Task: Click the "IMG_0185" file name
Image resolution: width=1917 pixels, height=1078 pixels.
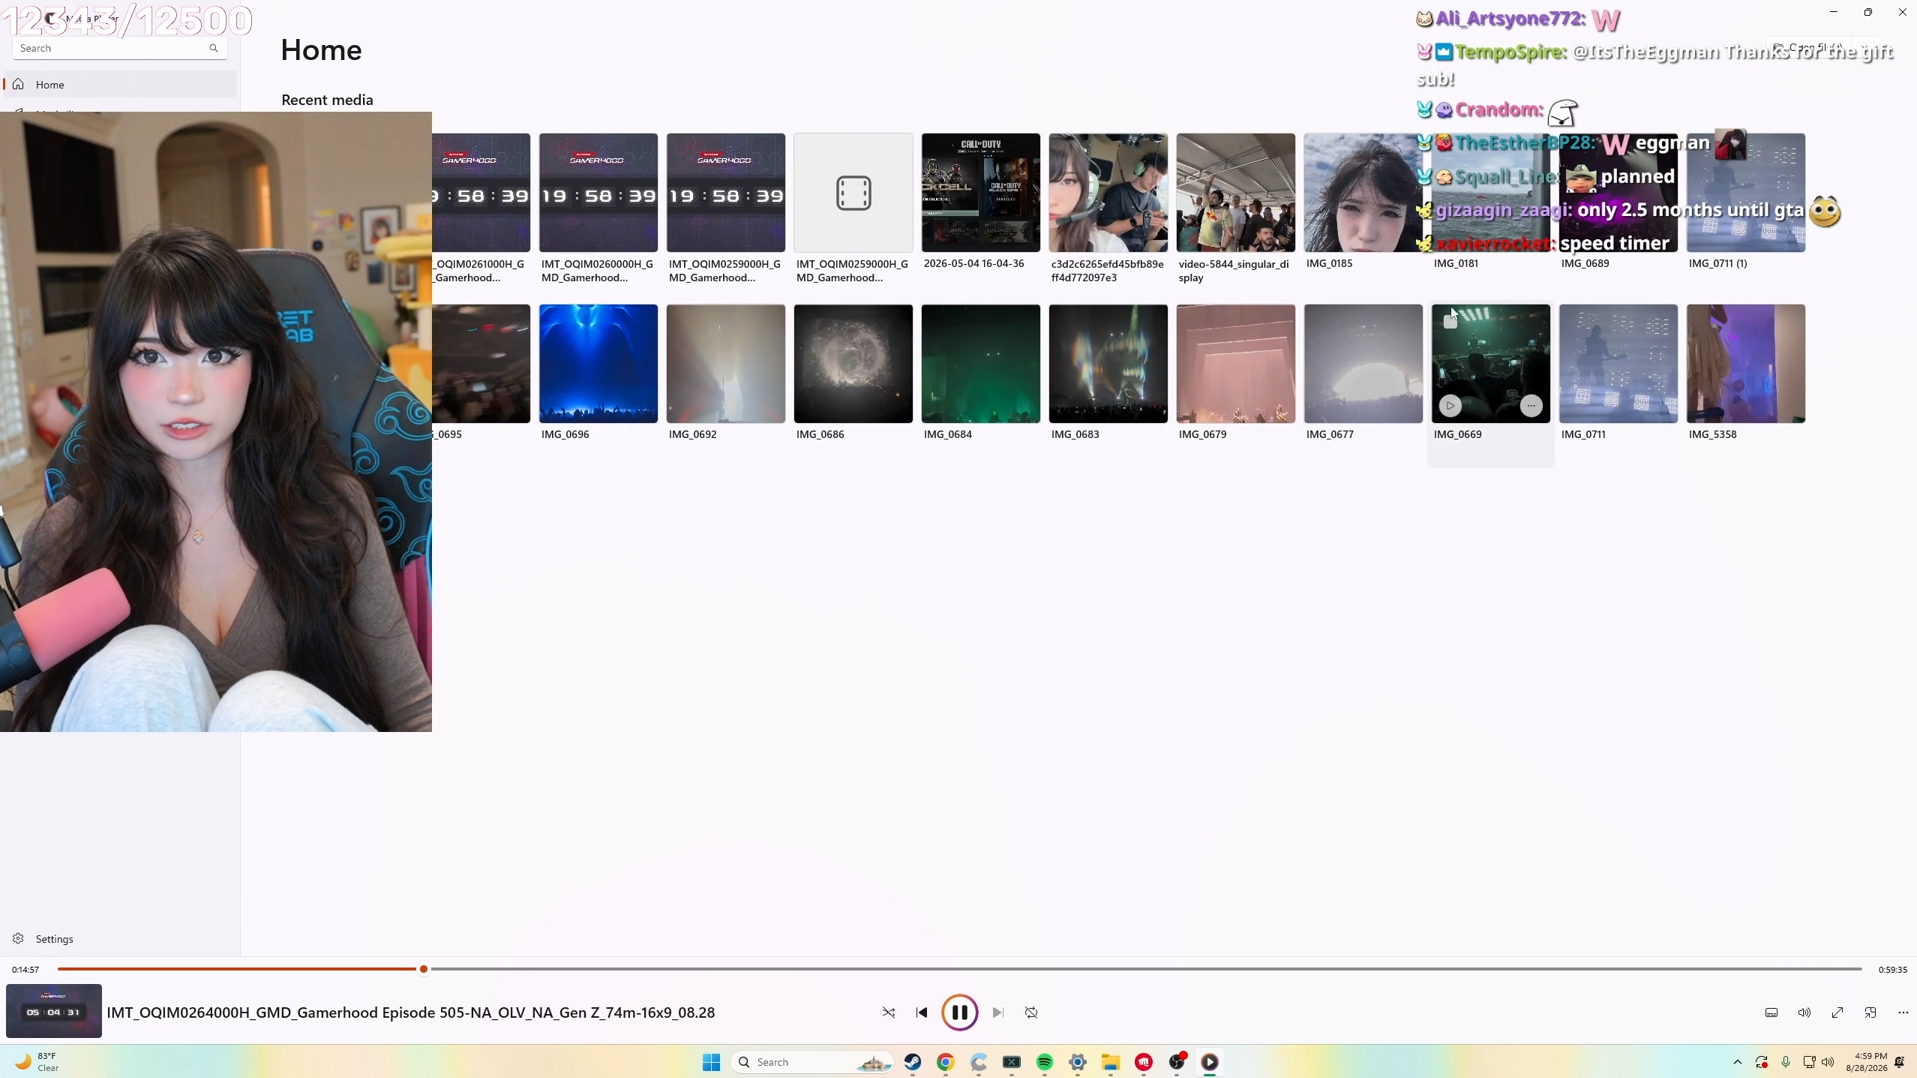Action: pos(1329,263)
